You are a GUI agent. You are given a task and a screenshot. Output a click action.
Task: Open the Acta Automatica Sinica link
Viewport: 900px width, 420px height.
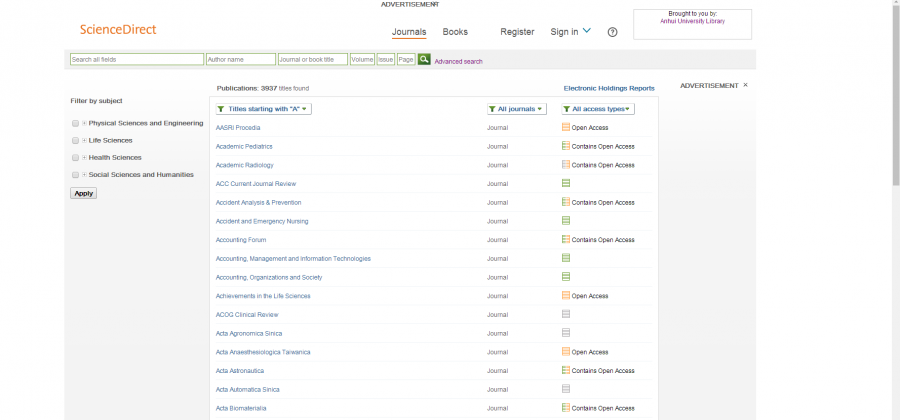coord(247,389)
